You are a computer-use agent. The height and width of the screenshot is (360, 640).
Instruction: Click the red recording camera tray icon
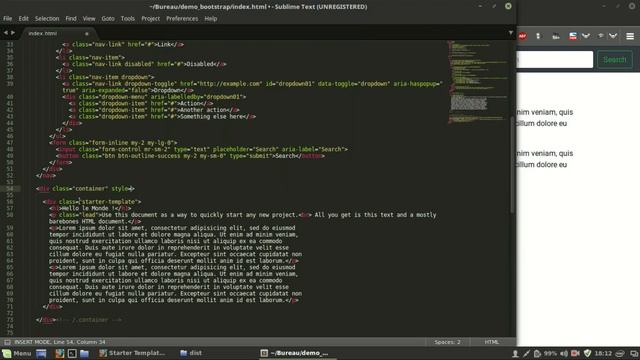576,353
